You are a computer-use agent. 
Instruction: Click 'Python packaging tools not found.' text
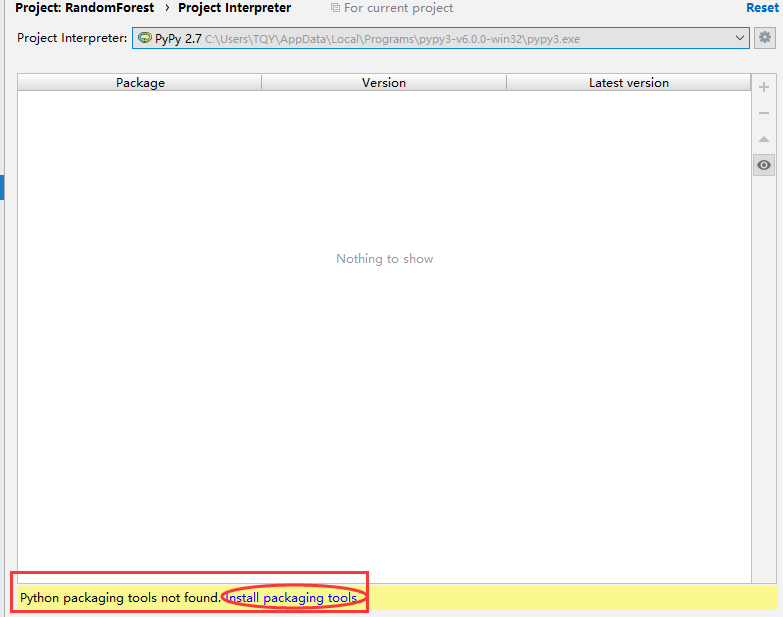[120, 598]
